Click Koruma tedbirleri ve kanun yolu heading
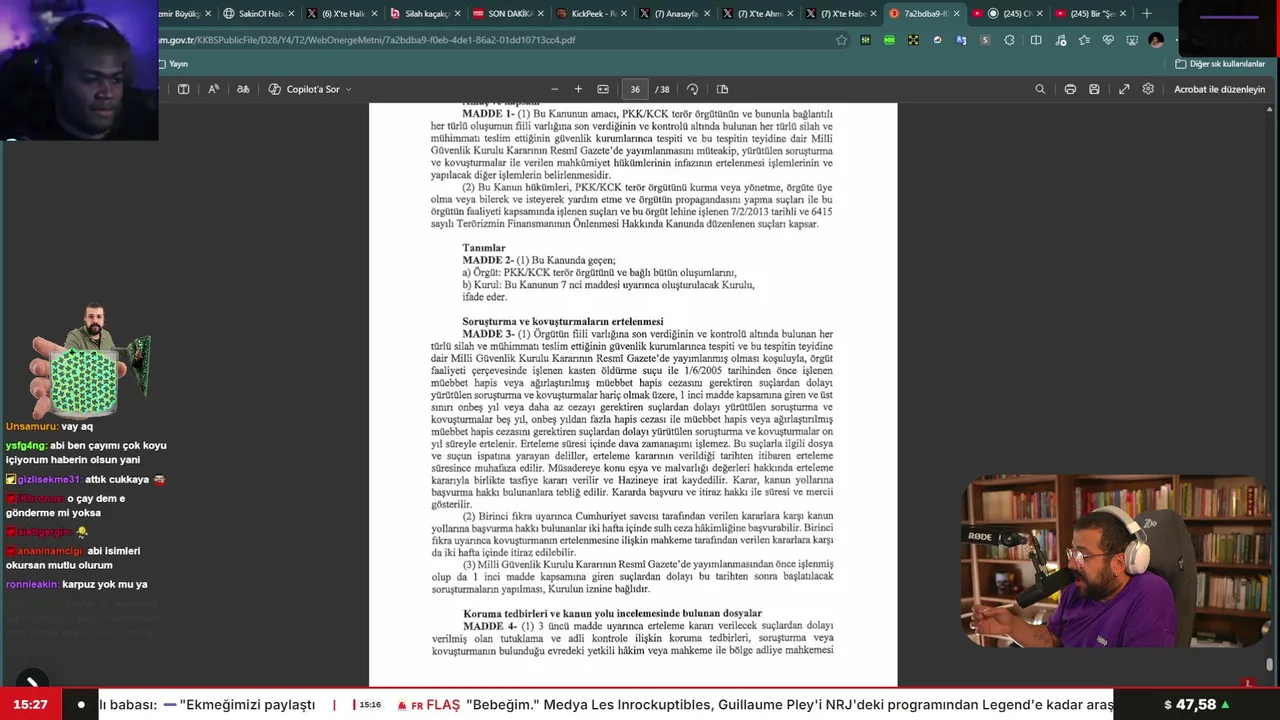 (612, 613)
